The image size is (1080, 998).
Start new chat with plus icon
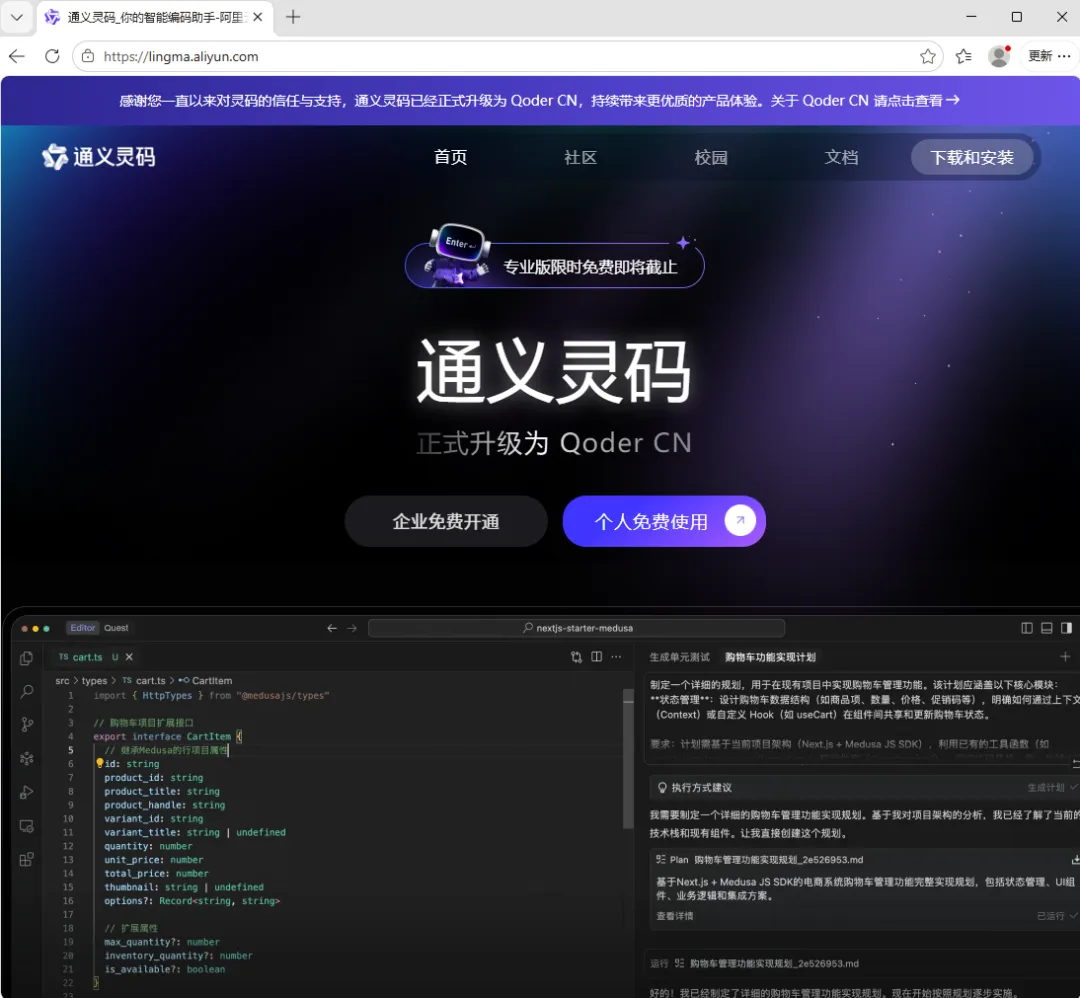(x=1065, y=657)
